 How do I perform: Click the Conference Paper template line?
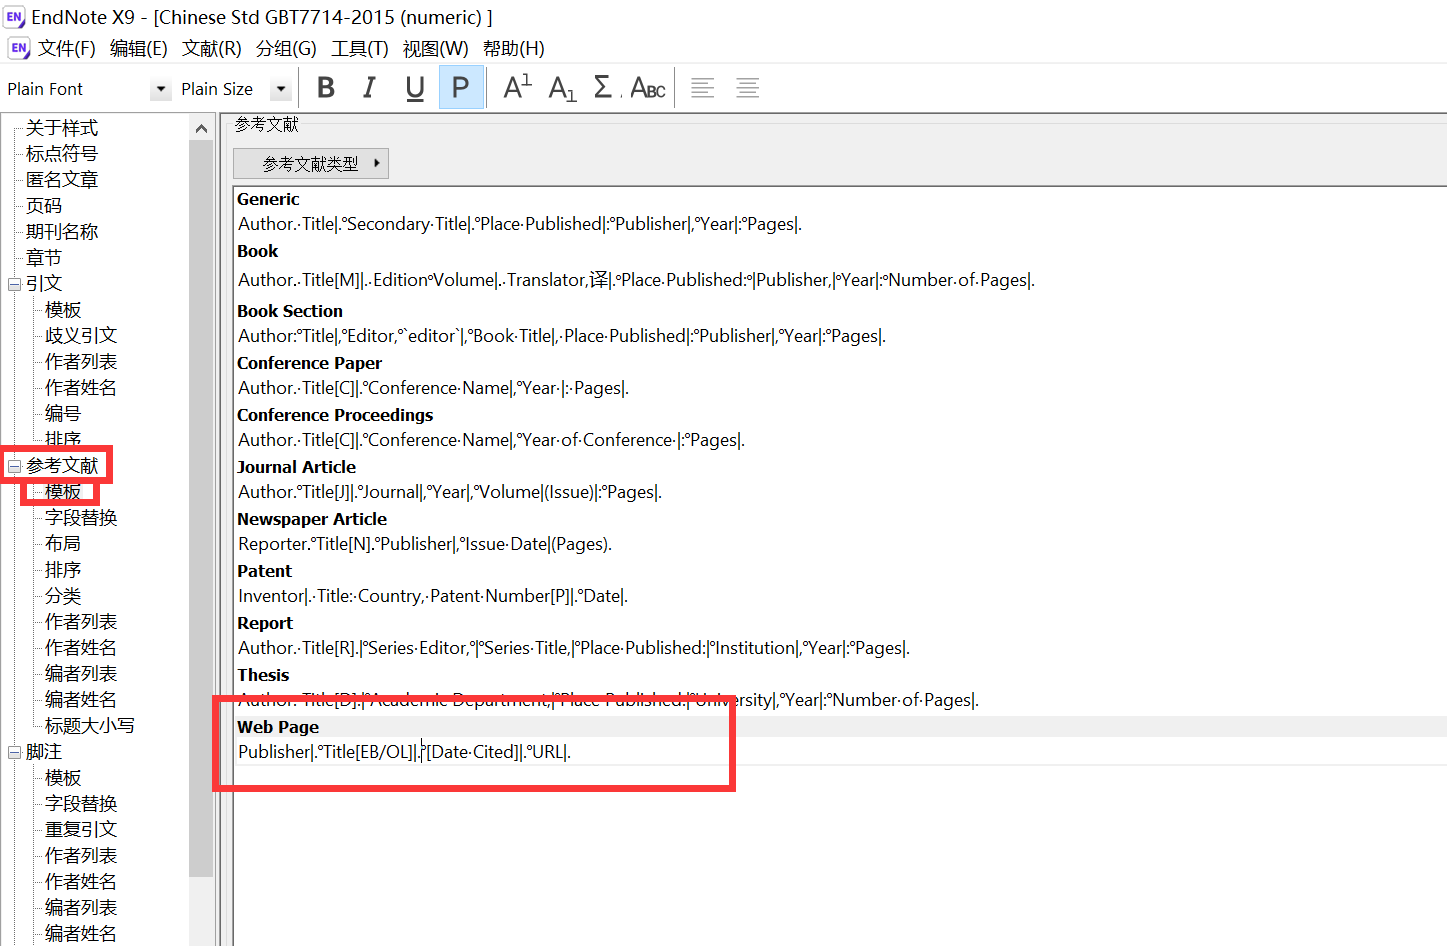433,388
